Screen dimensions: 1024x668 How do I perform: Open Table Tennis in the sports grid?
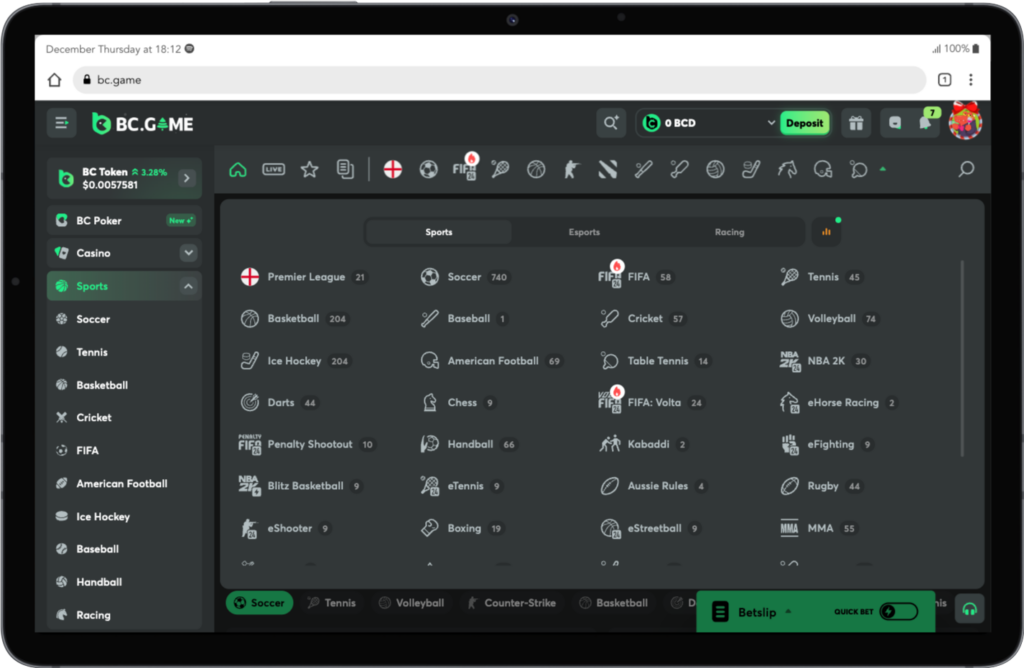click(655, 361)
